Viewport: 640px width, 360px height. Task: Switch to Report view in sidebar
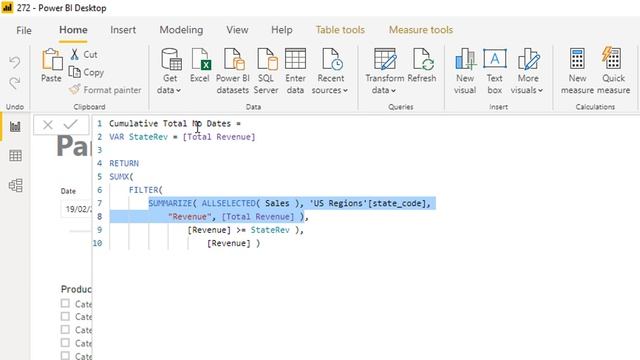[x=15, y=127]
